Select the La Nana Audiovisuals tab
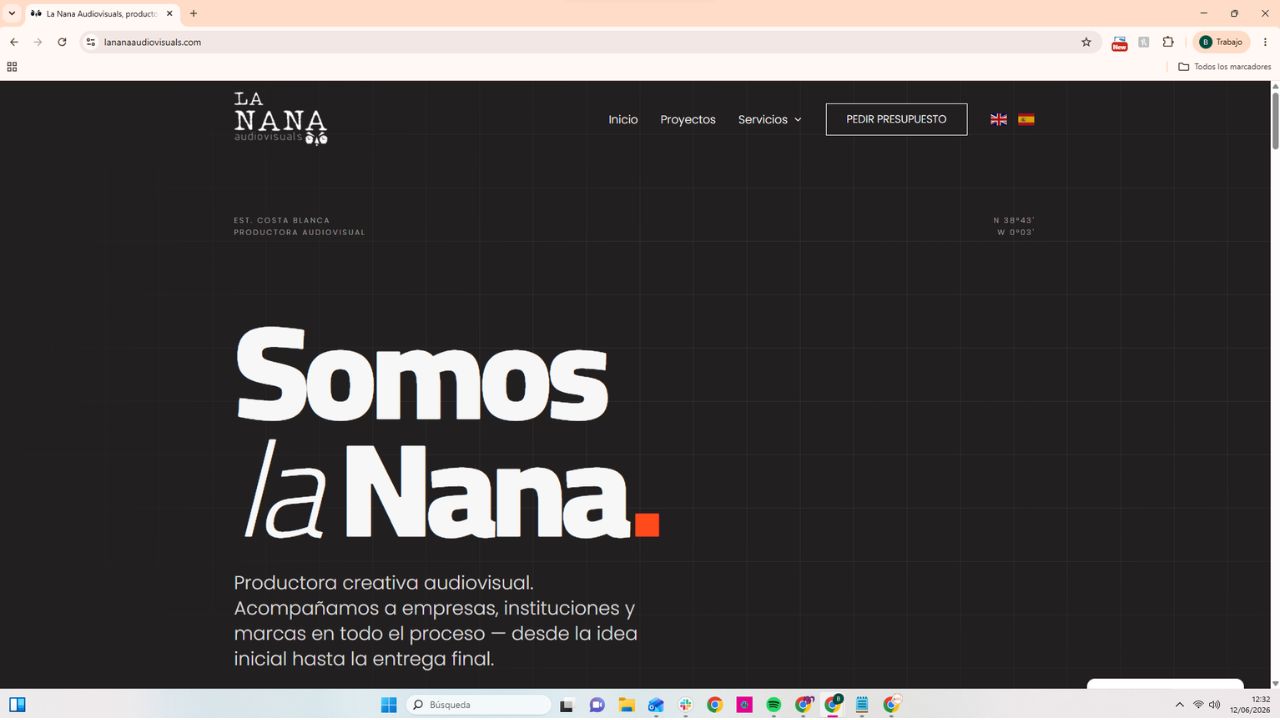The image size is (1280, 720). (x=101, y=13)
